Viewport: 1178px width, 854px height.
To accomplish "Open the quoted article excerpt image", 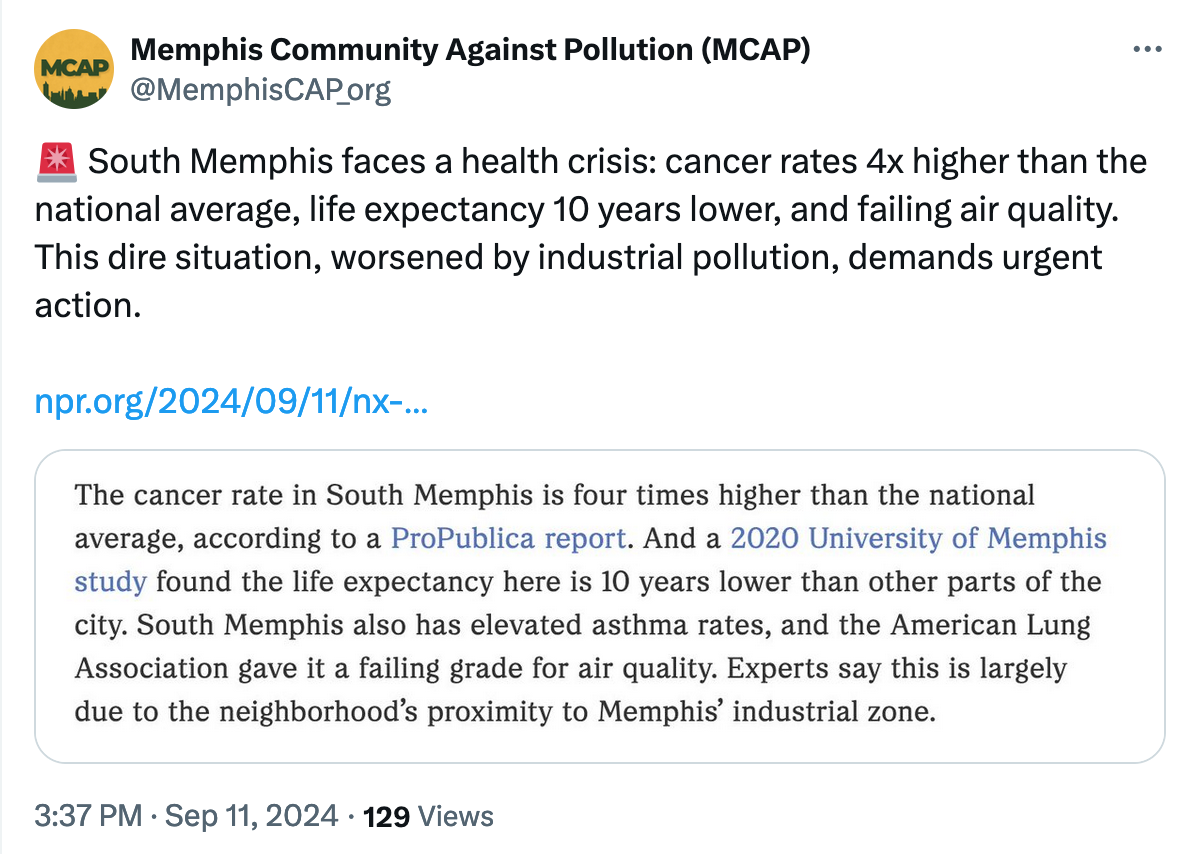I will click(x=600, y=606).
